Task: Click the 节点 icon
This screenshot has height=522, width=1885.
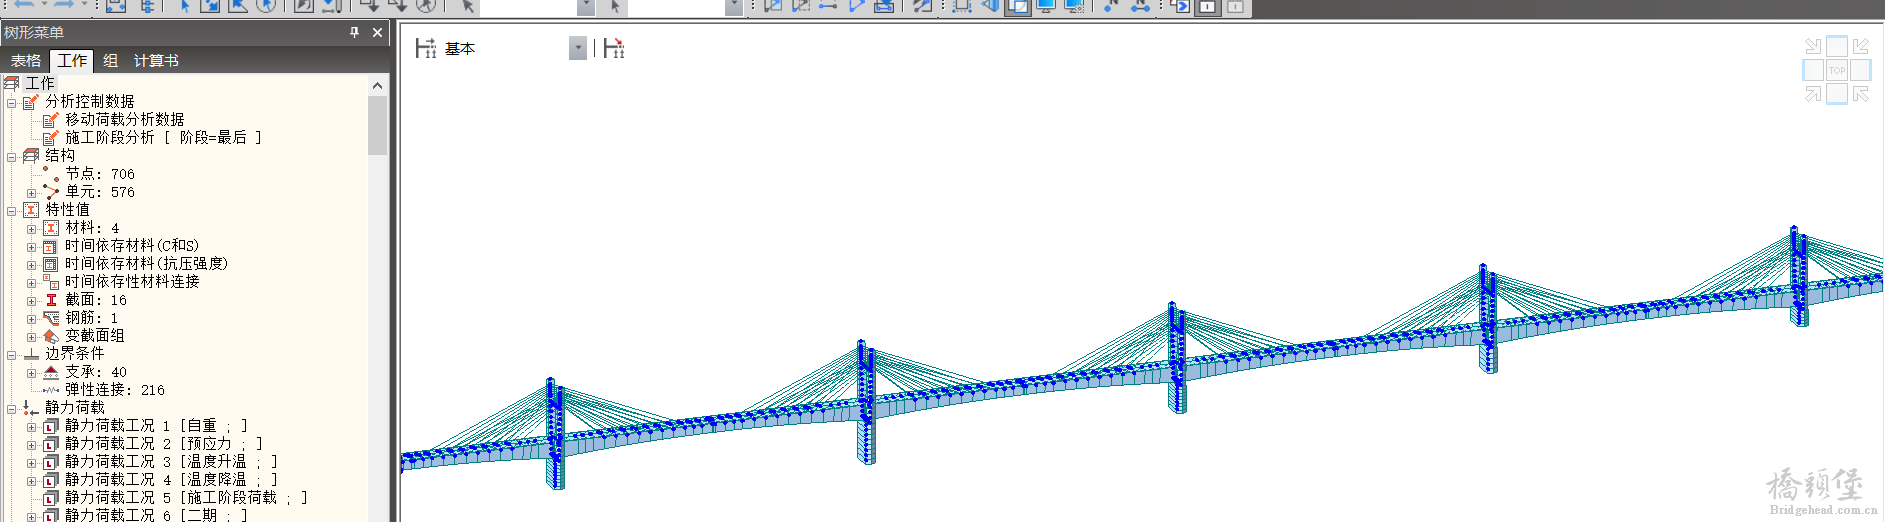Action: click(51, 173)
